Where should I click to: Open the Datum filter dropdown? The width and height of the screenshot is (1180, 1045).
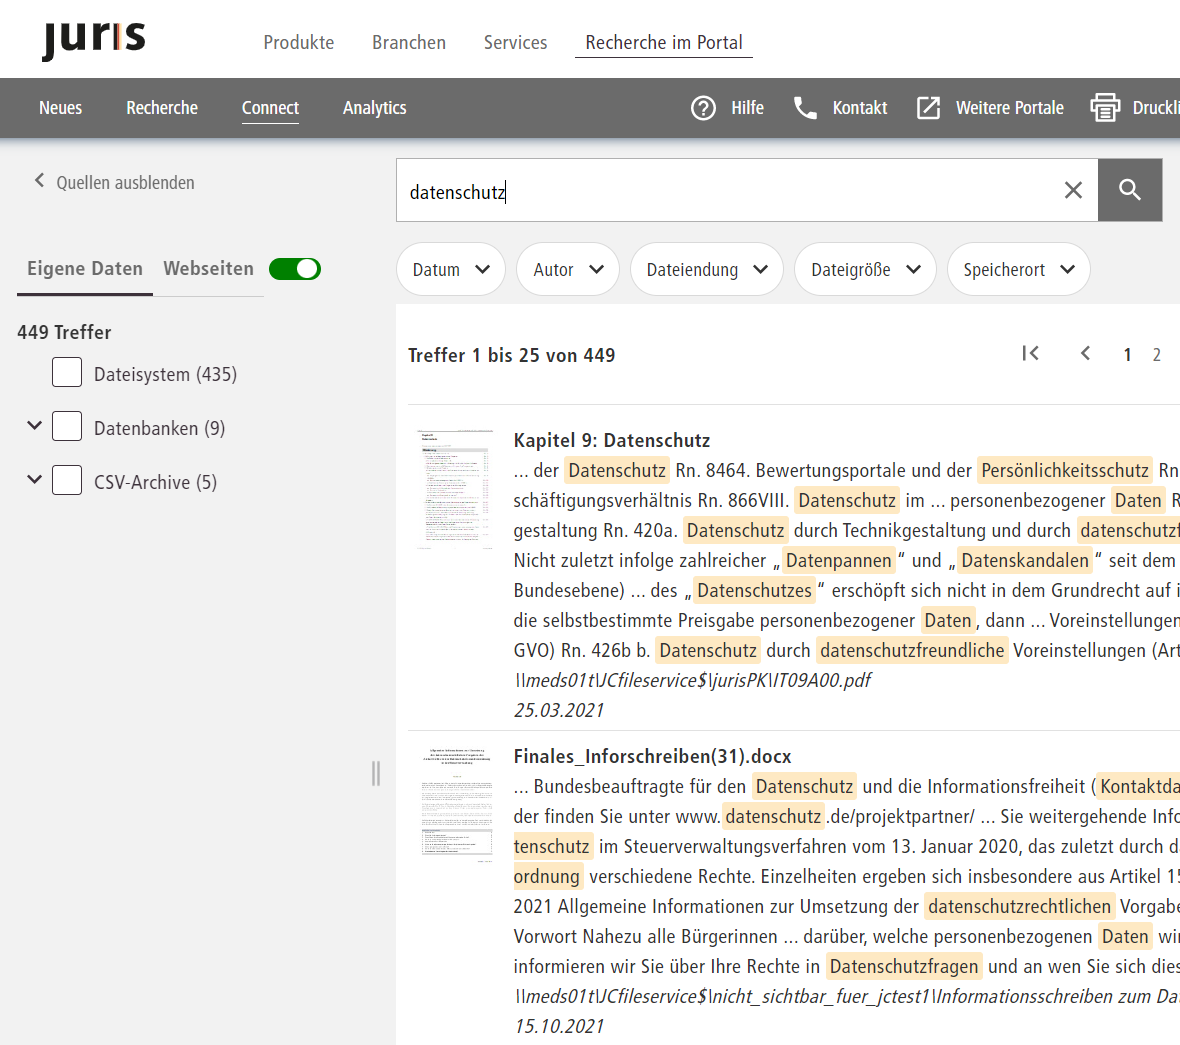tap(451, 270)
